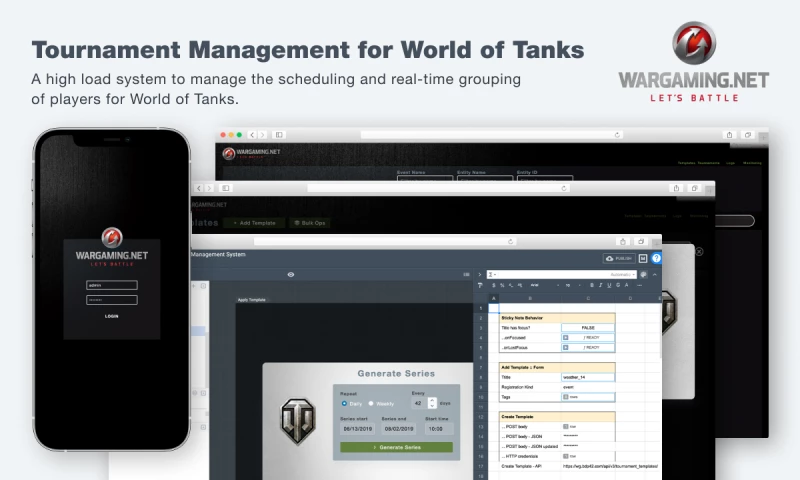Image resolution: width=800 pixels, height=480 pixels.
Task: Click the Sticky Note Behavior header cell
Action: tap(557, 318)
